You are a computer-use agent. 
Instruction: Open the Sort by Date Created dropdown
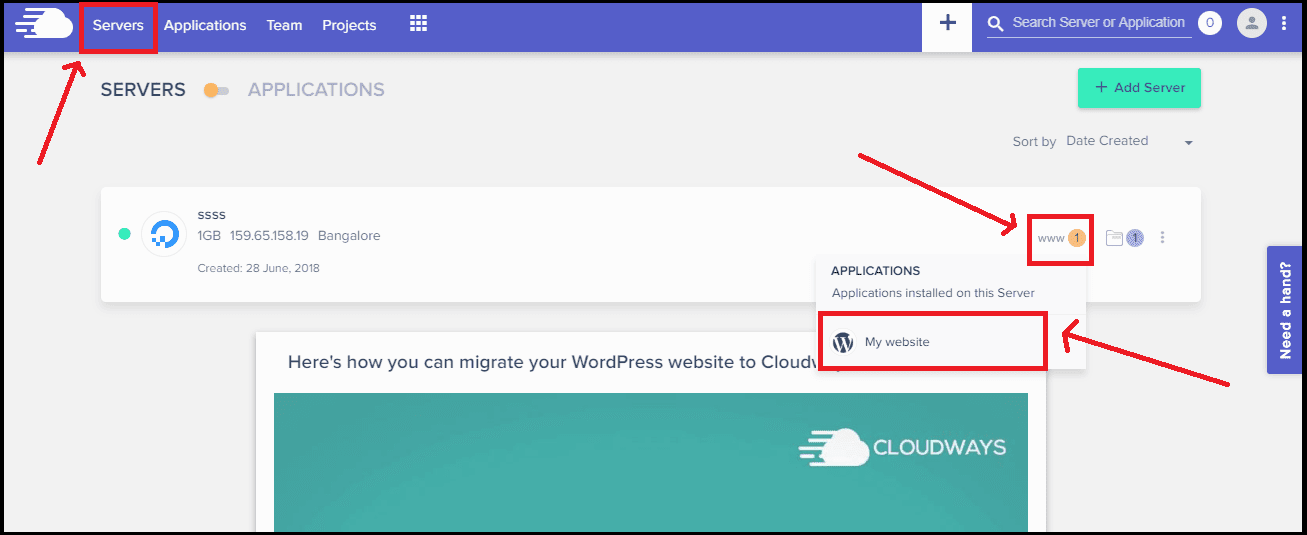coord(1130,141)
